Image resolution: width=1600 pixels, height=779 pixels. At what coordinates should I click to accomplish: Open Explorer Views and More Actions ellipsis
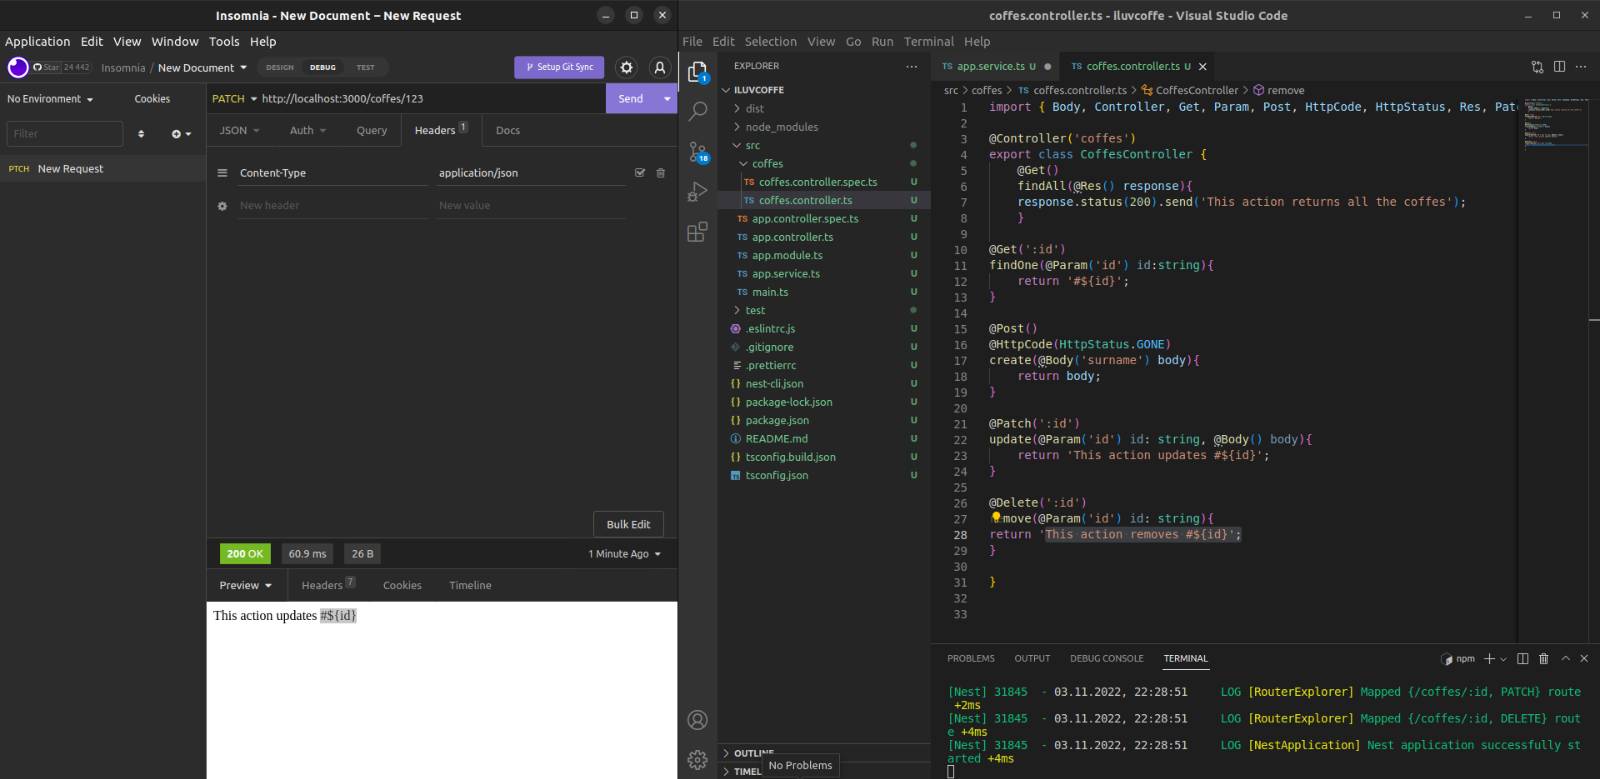pyautogui.click(x=911, y=66)
